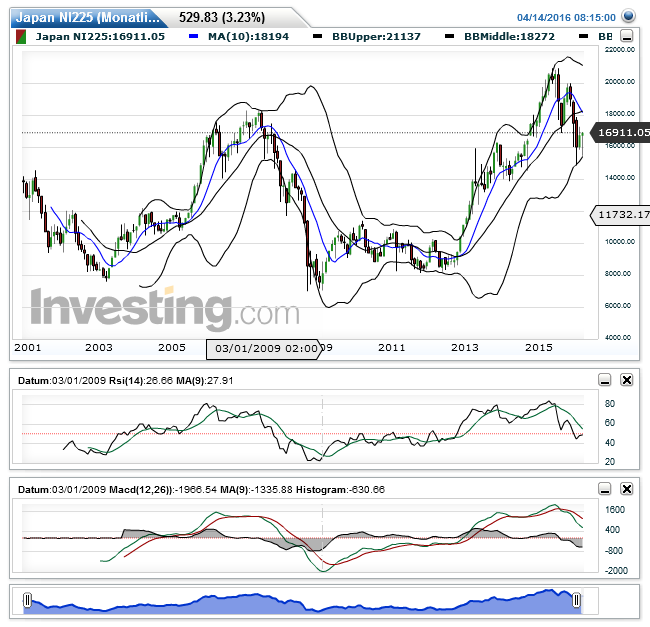The image size is (650, 627).
Task: Click the BBUpper legend marker
Action: [x=318, y=36]
